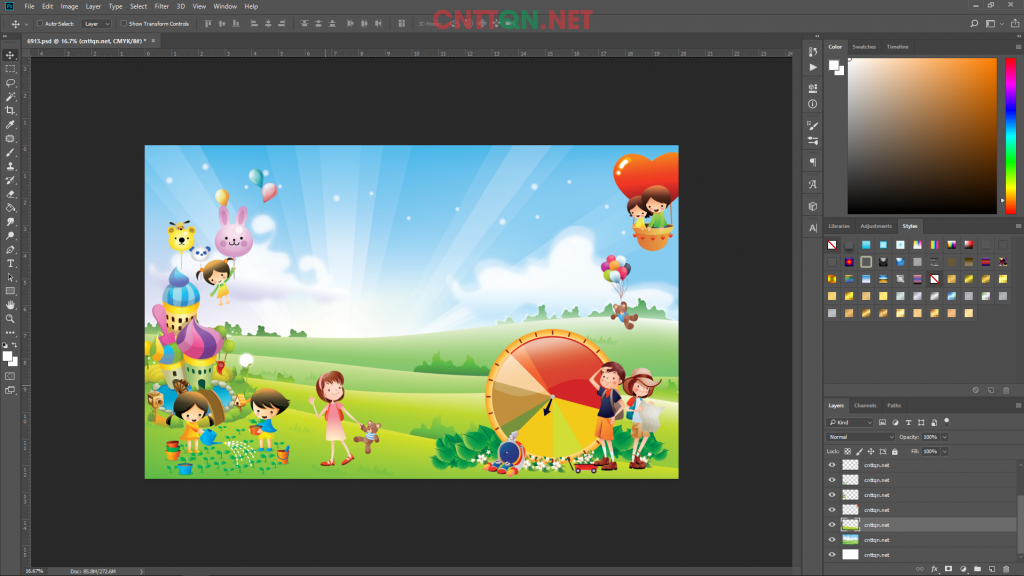The image size is (1024, 576).
Task: Open the Info panel icon
Action: point(812,104)
